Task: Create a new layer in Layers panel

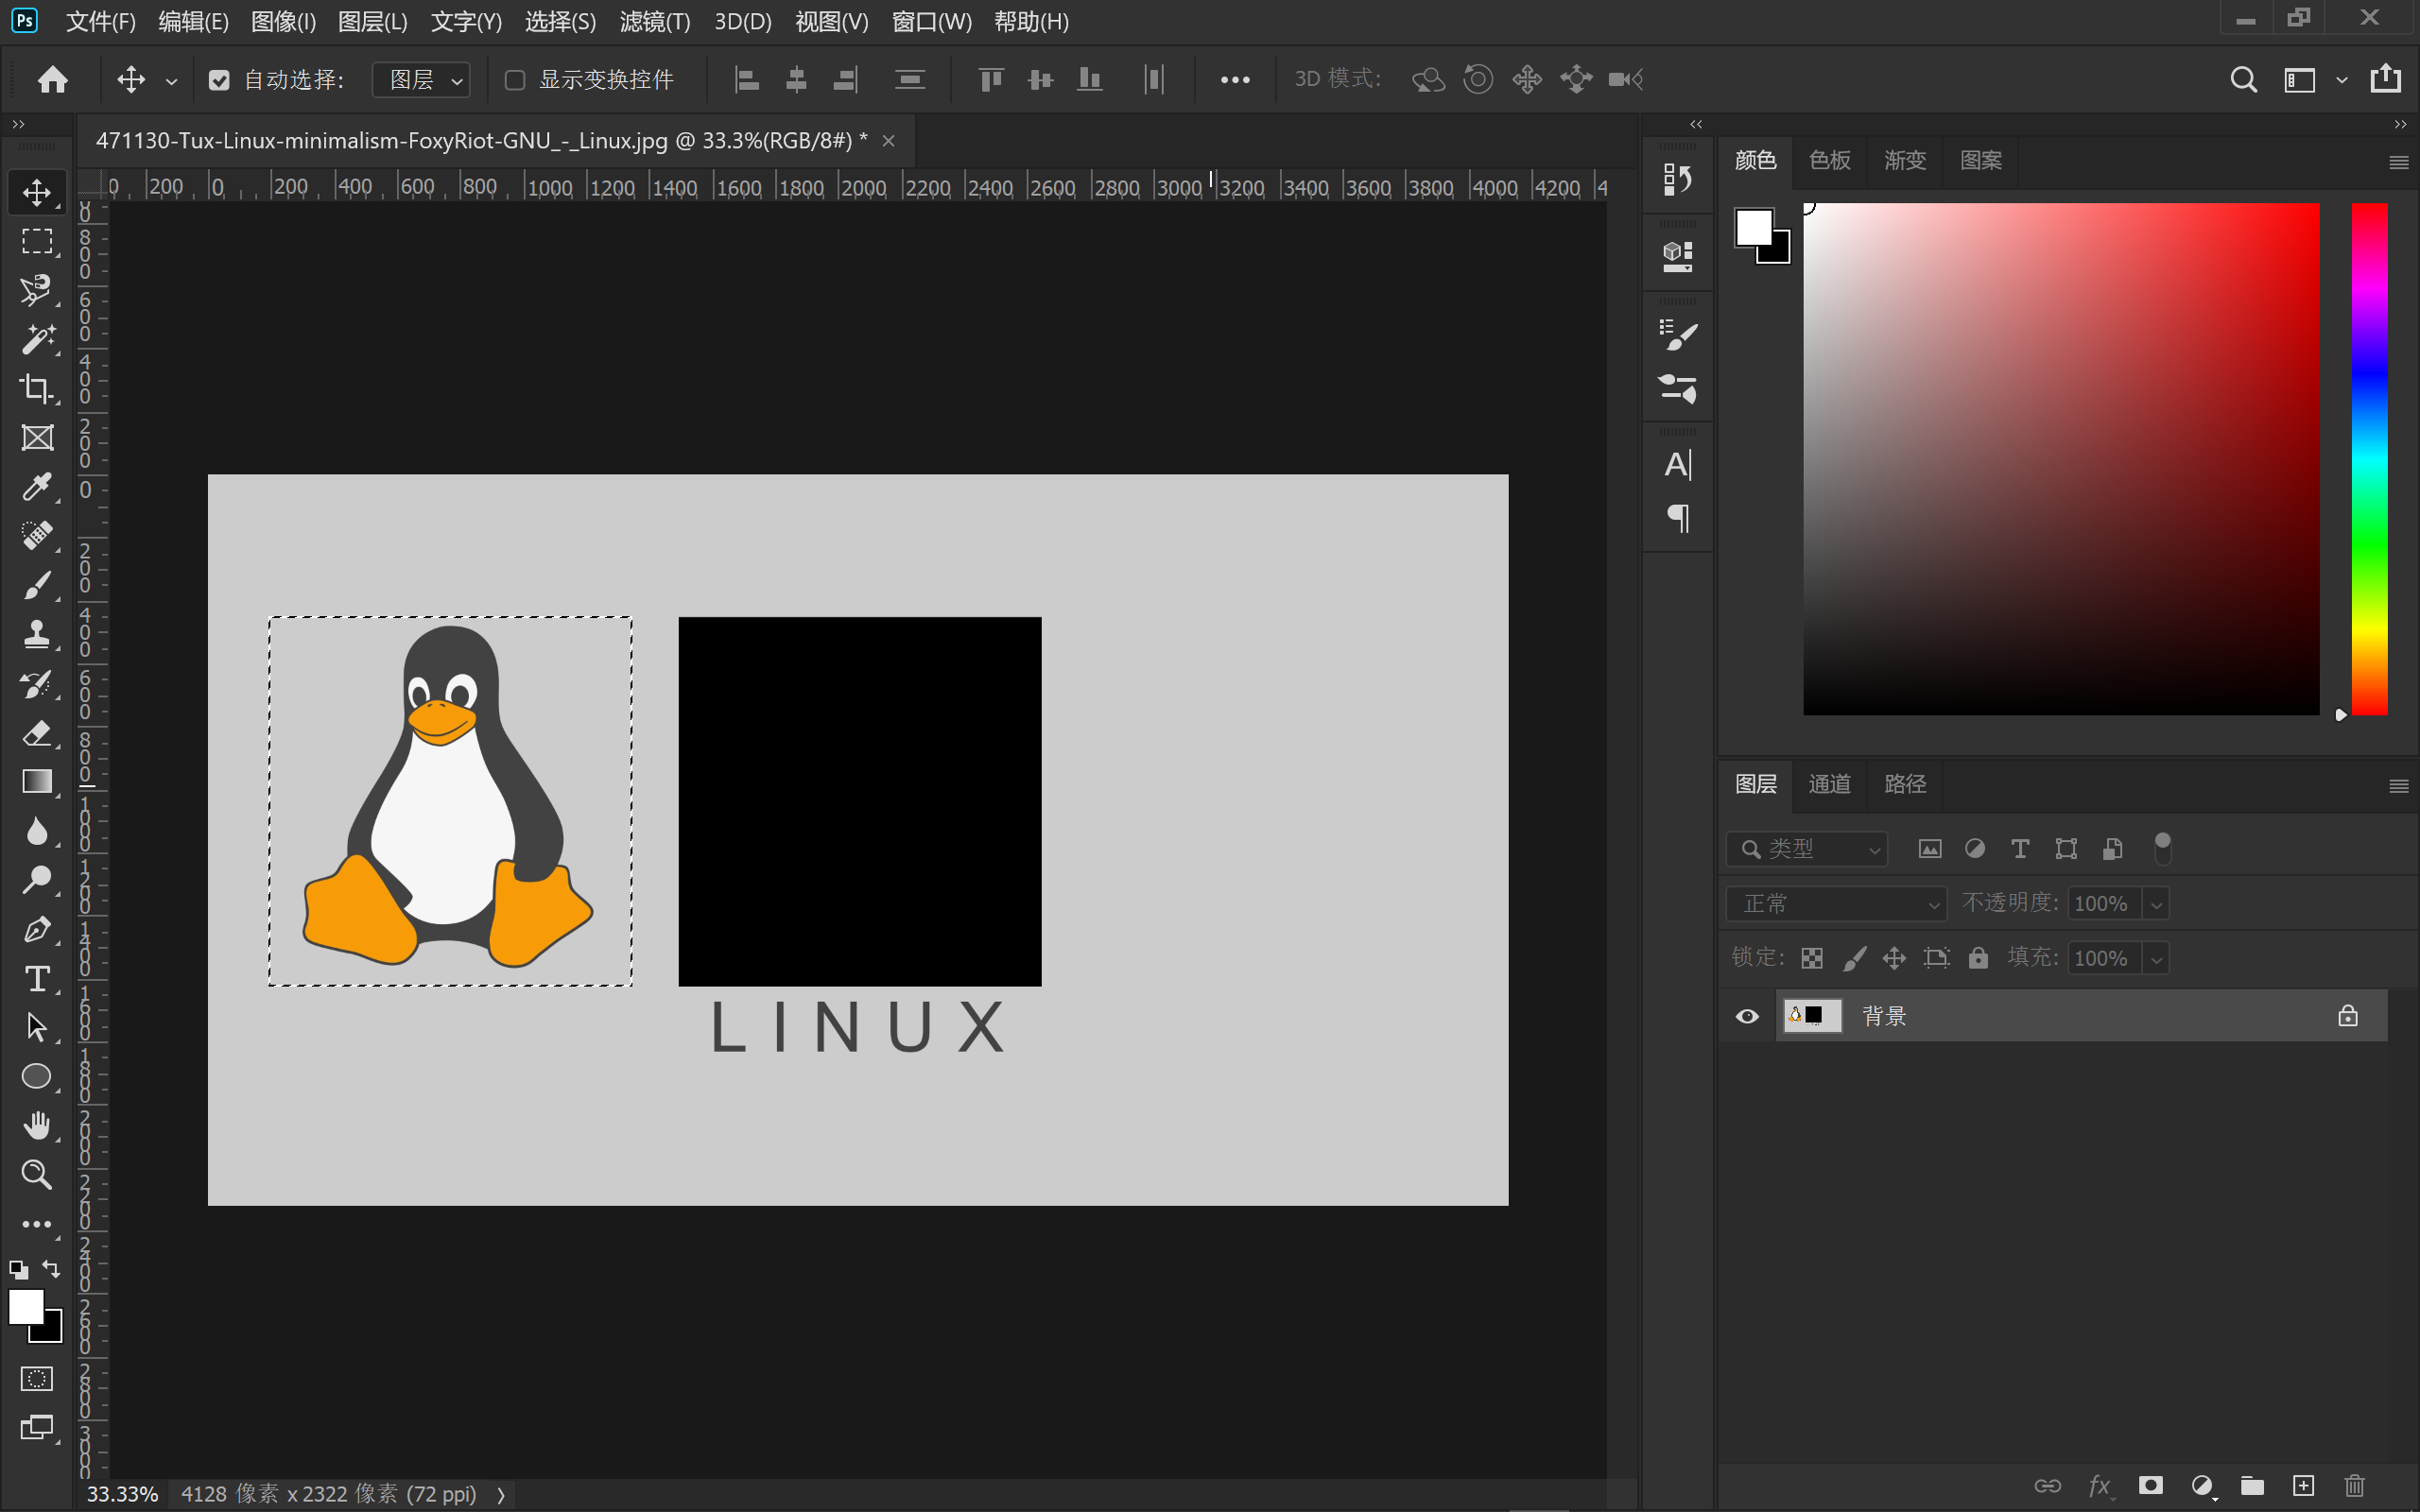Action: [2304, 1485]
